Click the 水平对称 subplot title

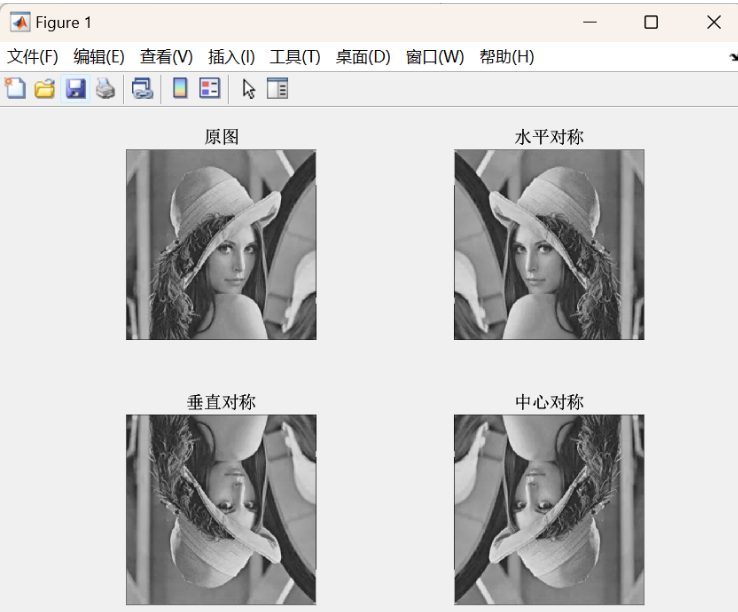(549, 137)
